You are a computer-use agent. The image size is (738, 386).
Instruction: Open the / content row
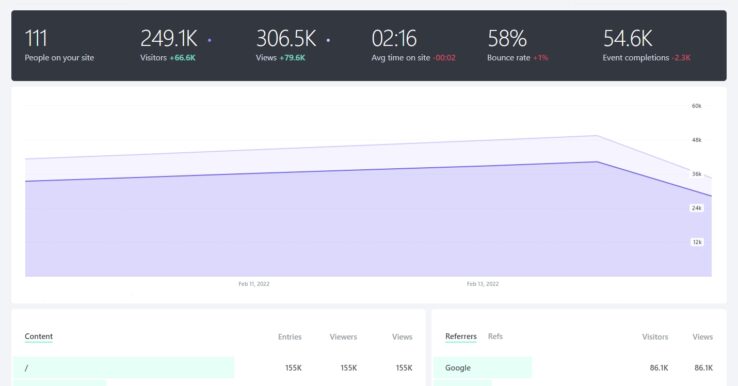(218, 368)
